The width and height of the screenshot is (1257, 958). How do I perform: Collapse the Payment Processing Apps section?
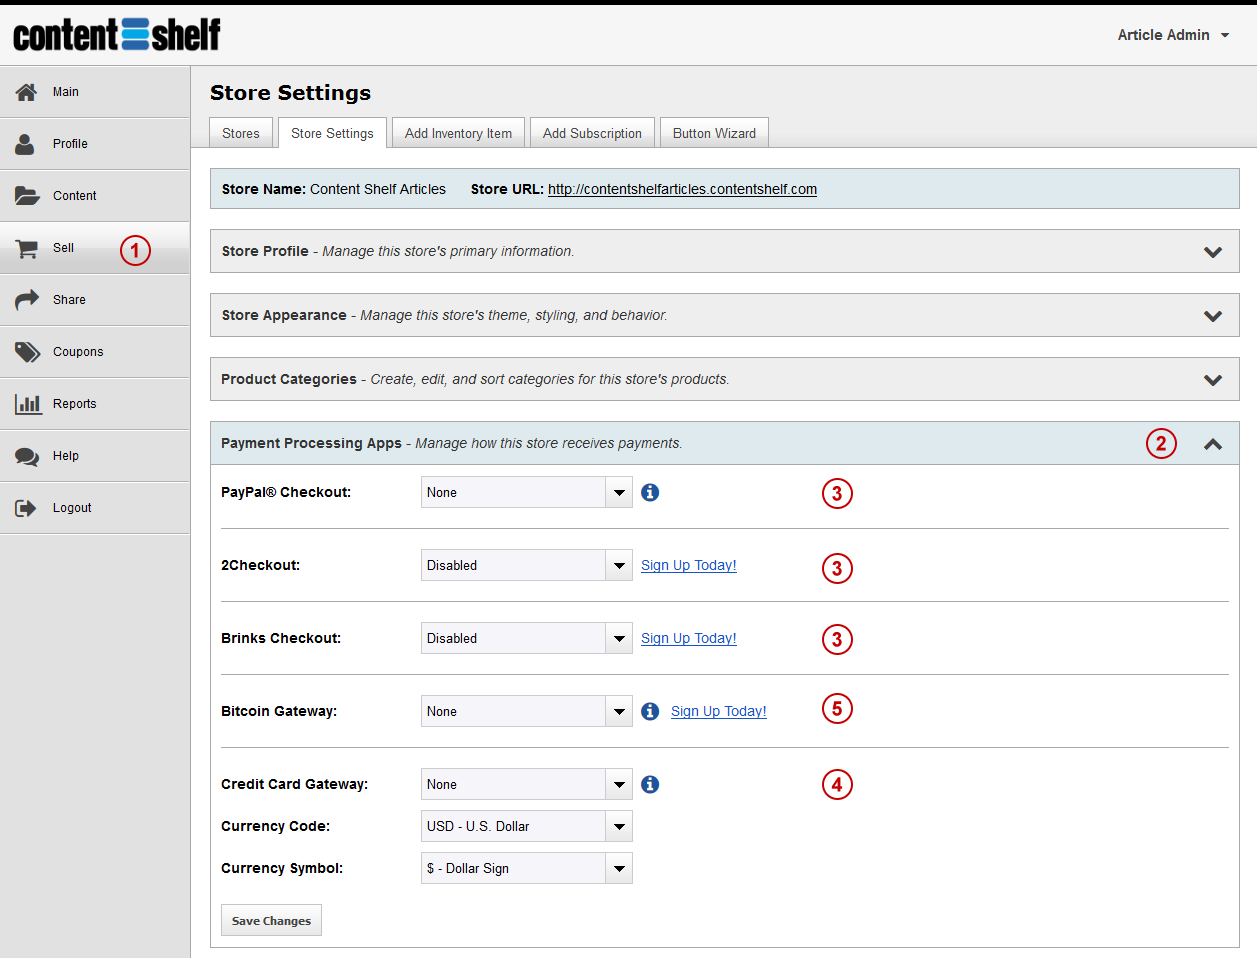(x=724, y=443)
